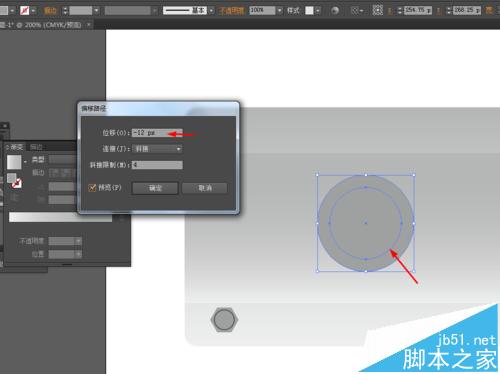The height and width of the screenshot is (374, 500).
Task: Open the stroke weight dropdown
Action: [96, 11]
